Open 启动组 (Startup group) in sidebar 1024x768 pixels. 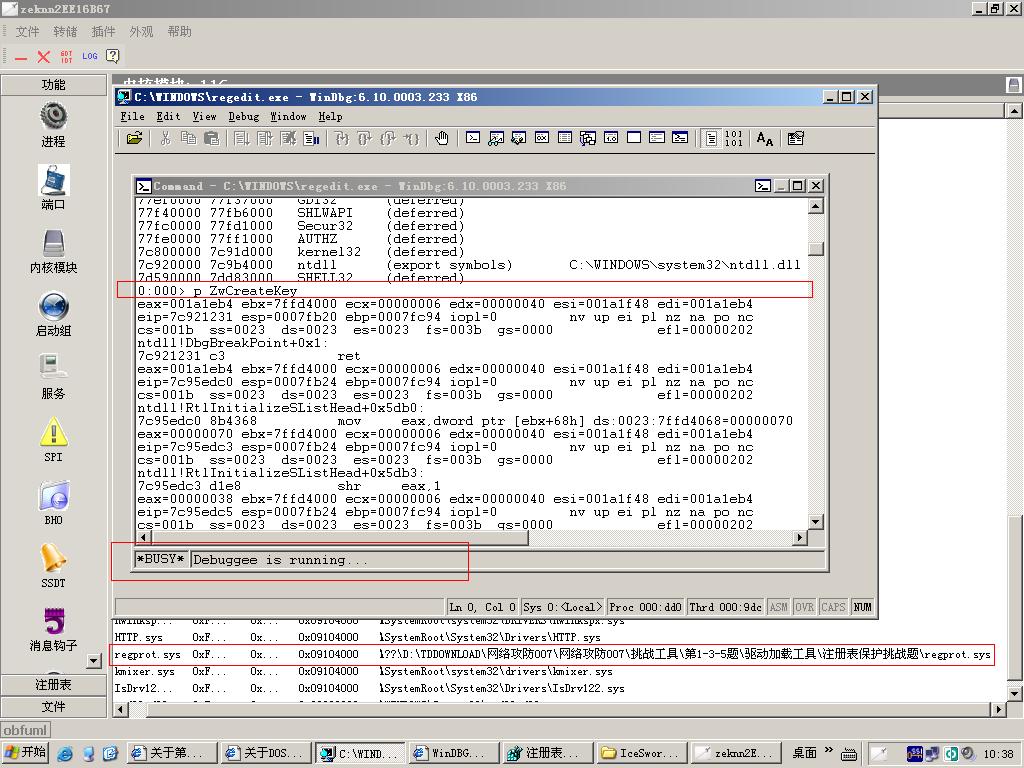(54, 314)
